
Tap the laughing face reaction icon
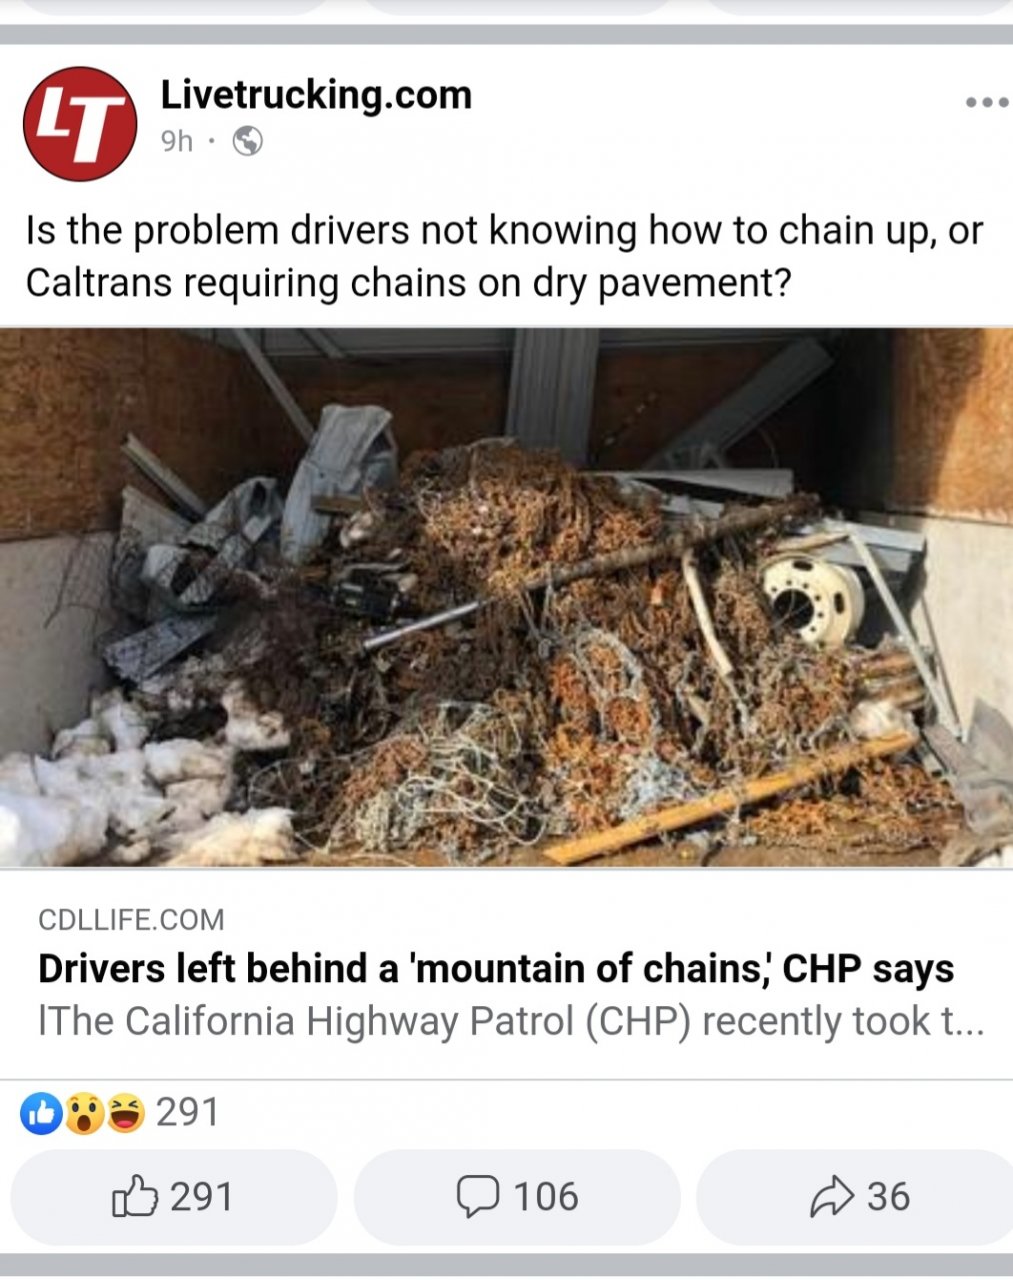point(125,1113)
